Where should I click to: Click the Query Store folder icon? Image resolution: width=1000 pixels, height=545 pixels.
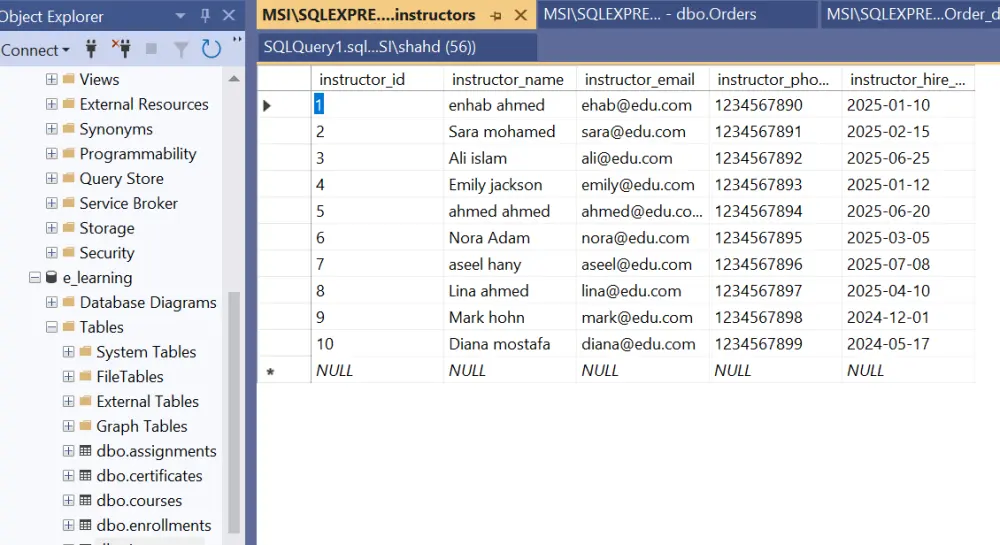69,178
